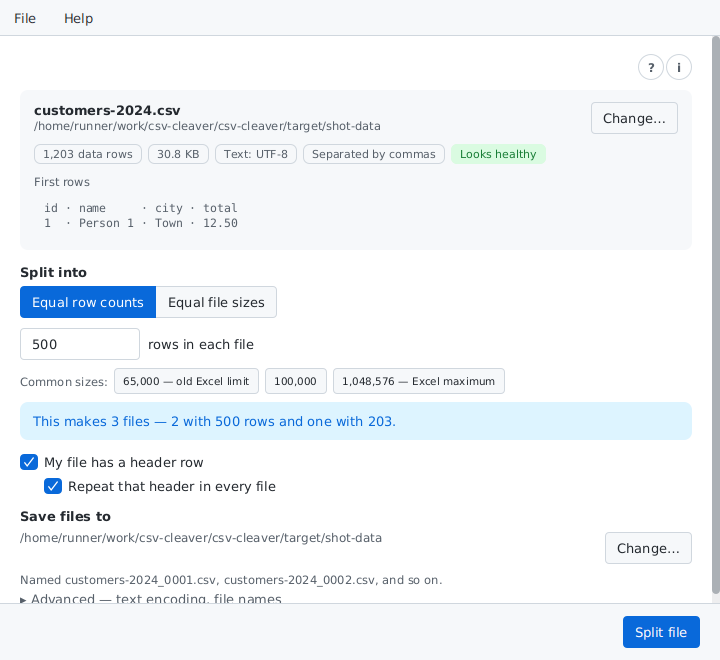720x660 pixels.
Task: Click the 'Split into' heading
Action: (x=53, y=272)
